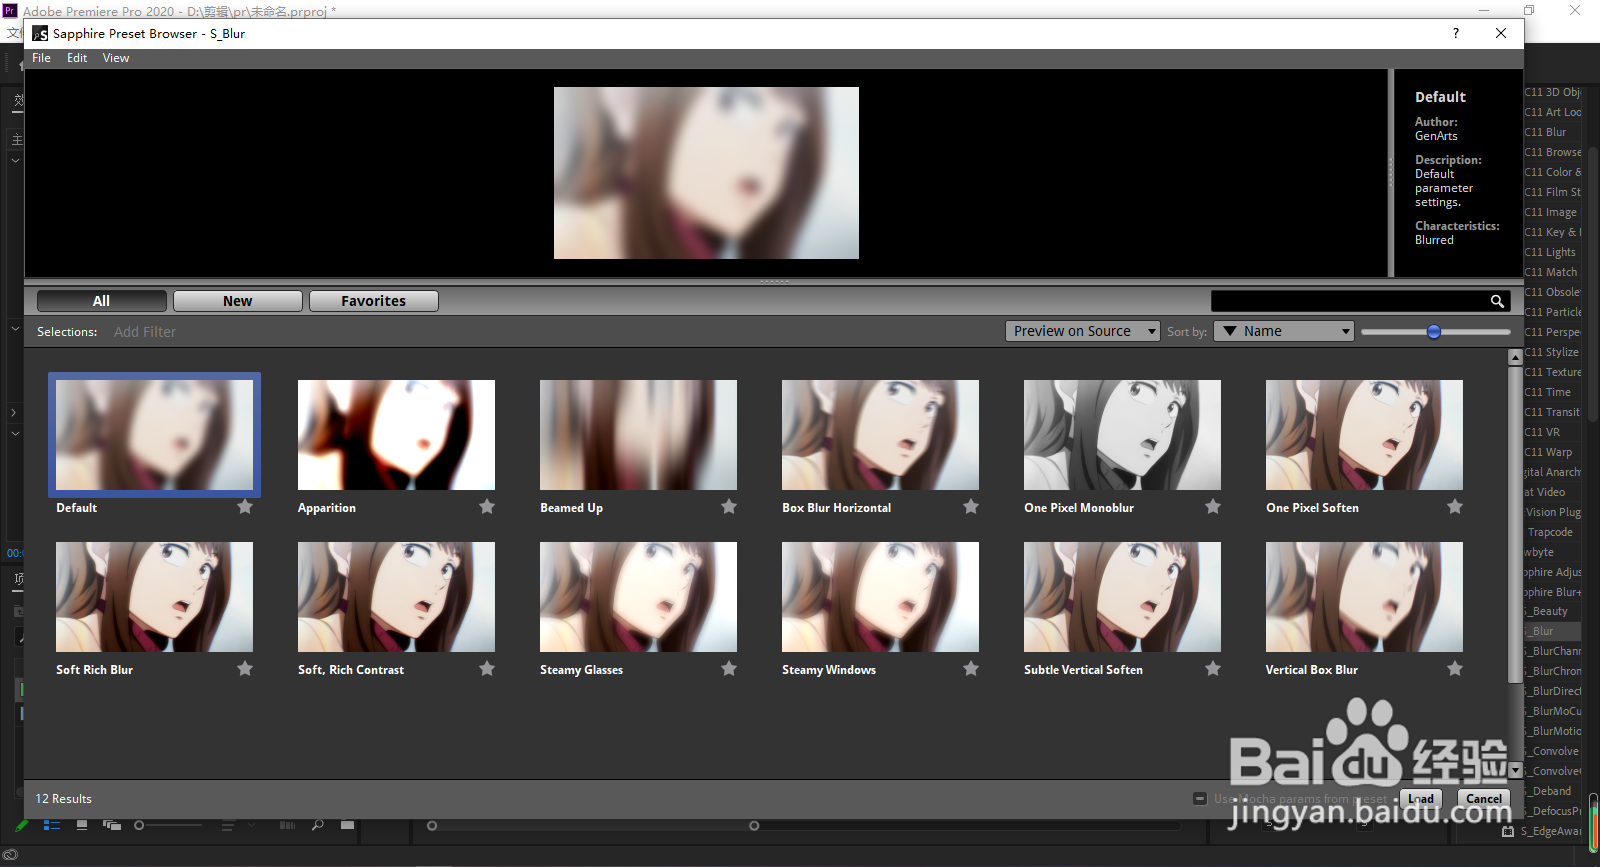This screenshot has width=1600, height=867.
Task: Select the Soft, Rich Contrast thumbnail
Action: (396, 597)
